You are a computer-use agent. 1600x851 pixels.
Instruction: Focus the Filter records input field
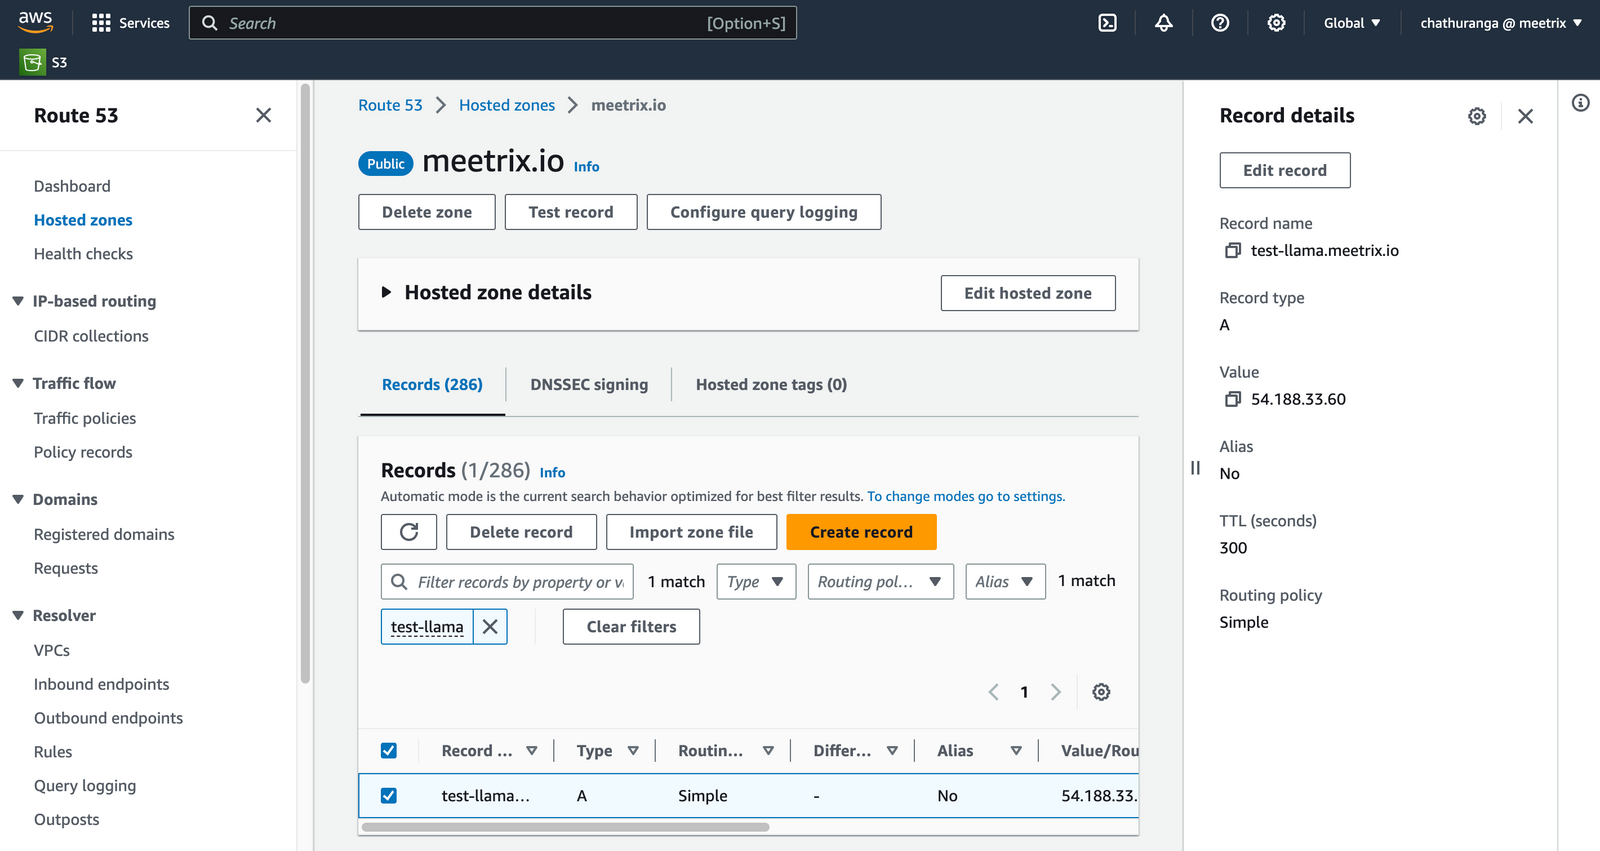click(x=507, y=582)
